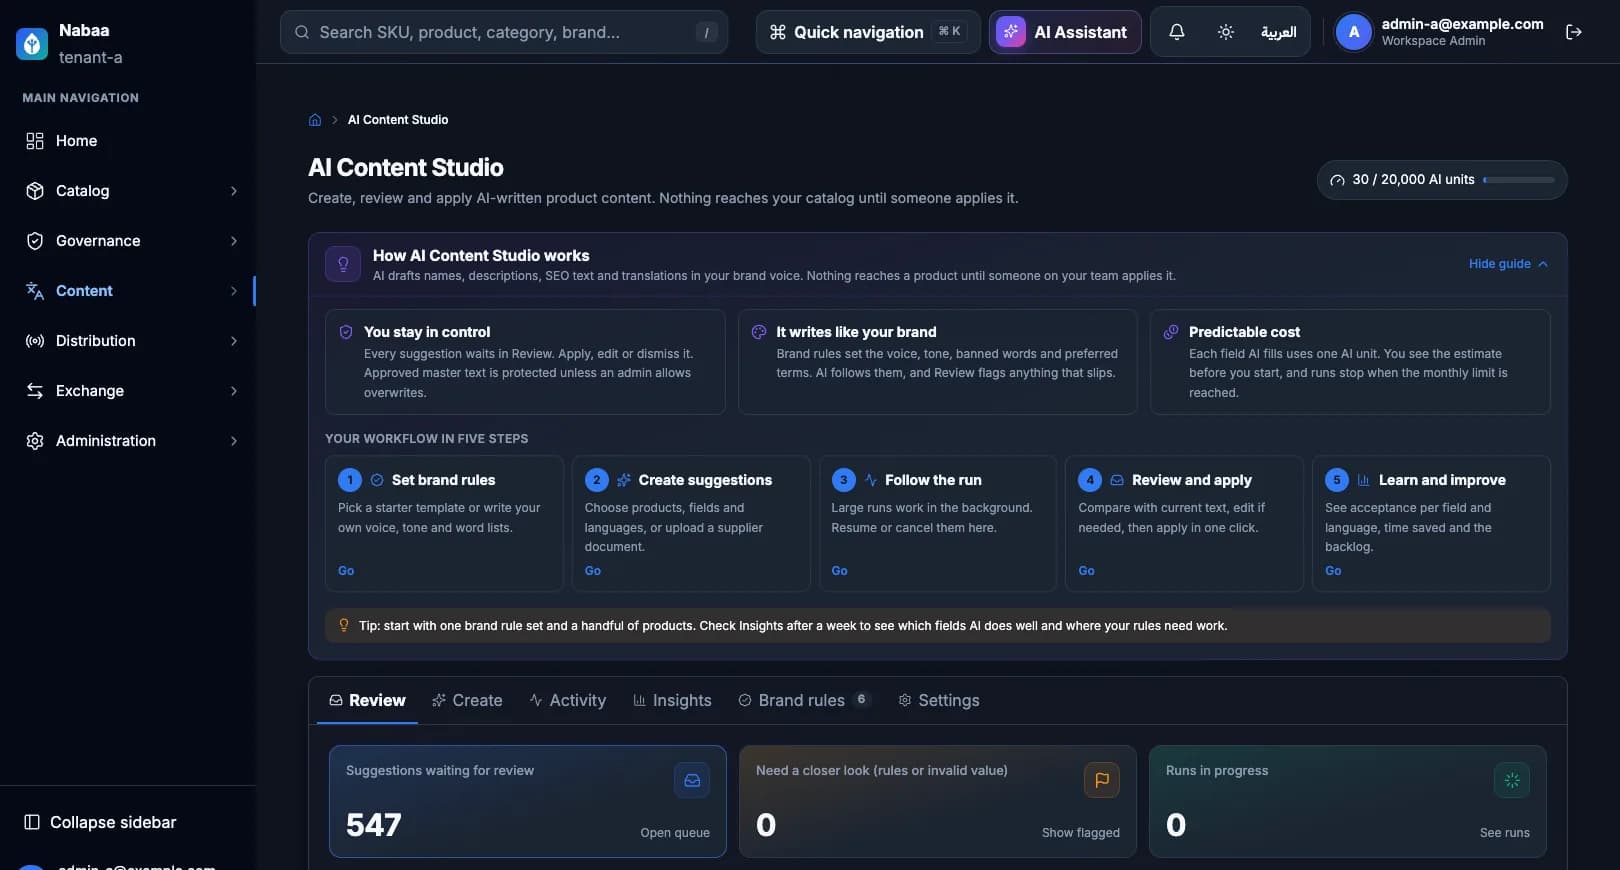Image resolution: width=1620 pixels, height=870 pixels.
Task: Click the shield icon beside You stay in control
Action: (346, 332)
